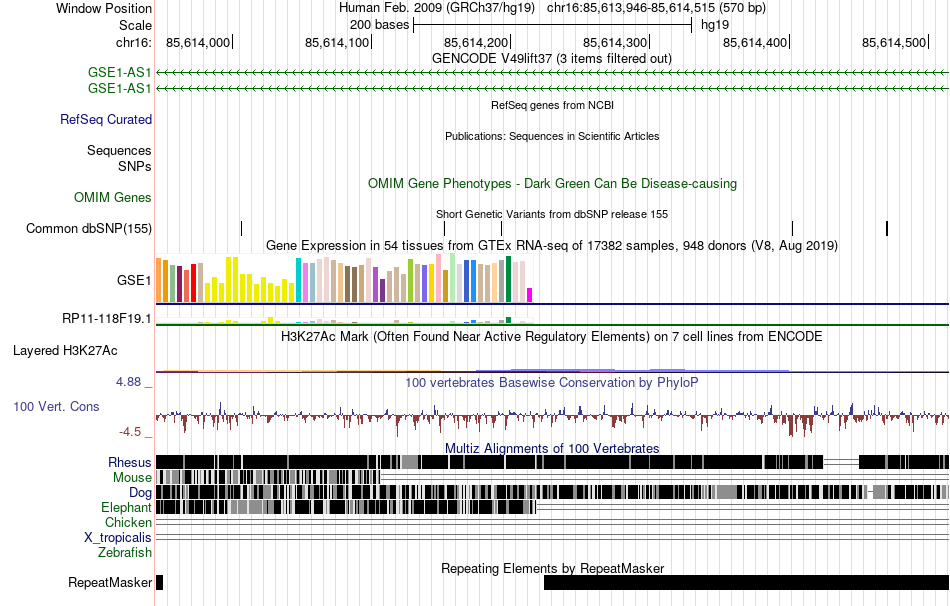Click the Window Position label
950x606 pixels.
[x=104, y=8]
